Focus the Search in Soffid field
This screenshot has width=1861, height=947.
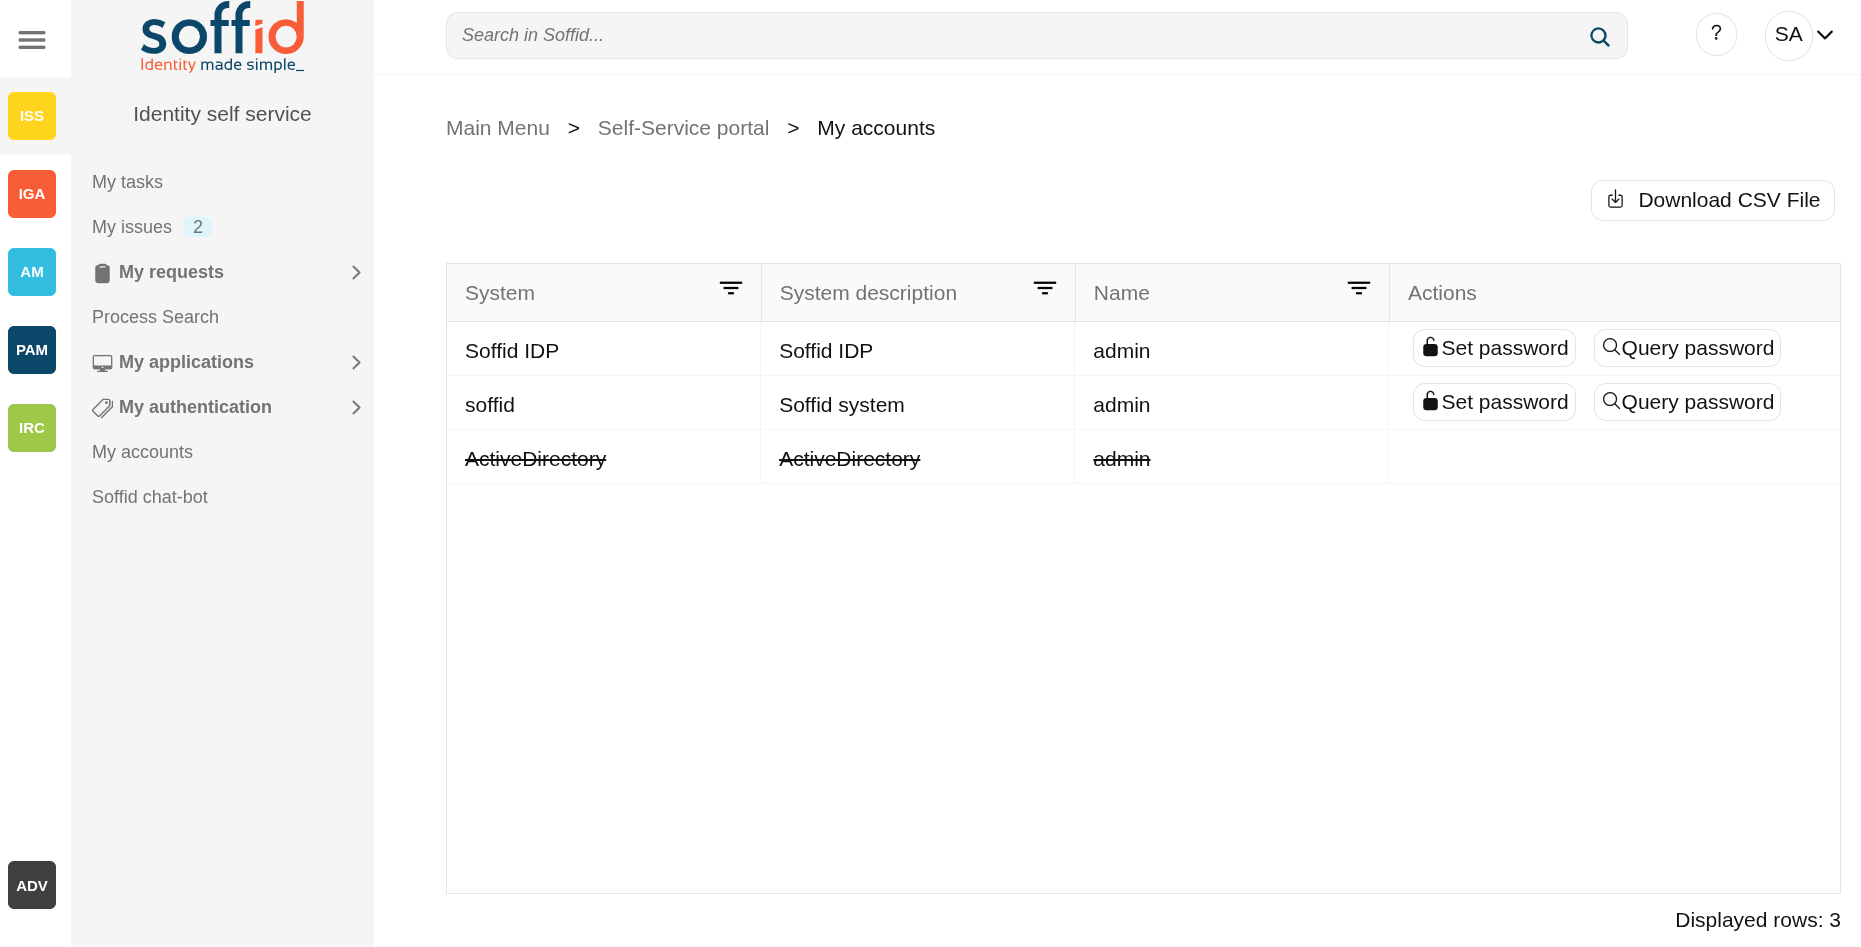coord(1010,36)
